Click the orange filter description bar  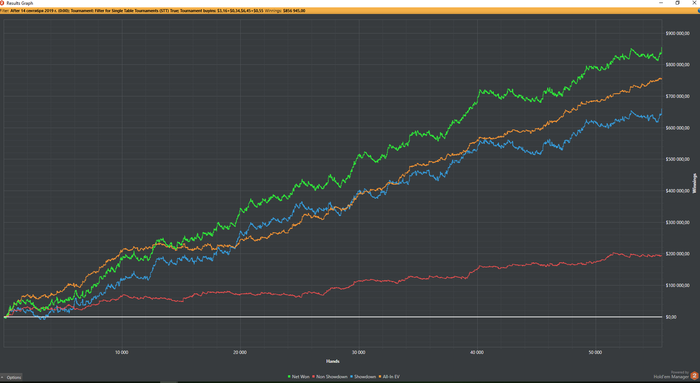pyautogui.click(x=350, y=10)
